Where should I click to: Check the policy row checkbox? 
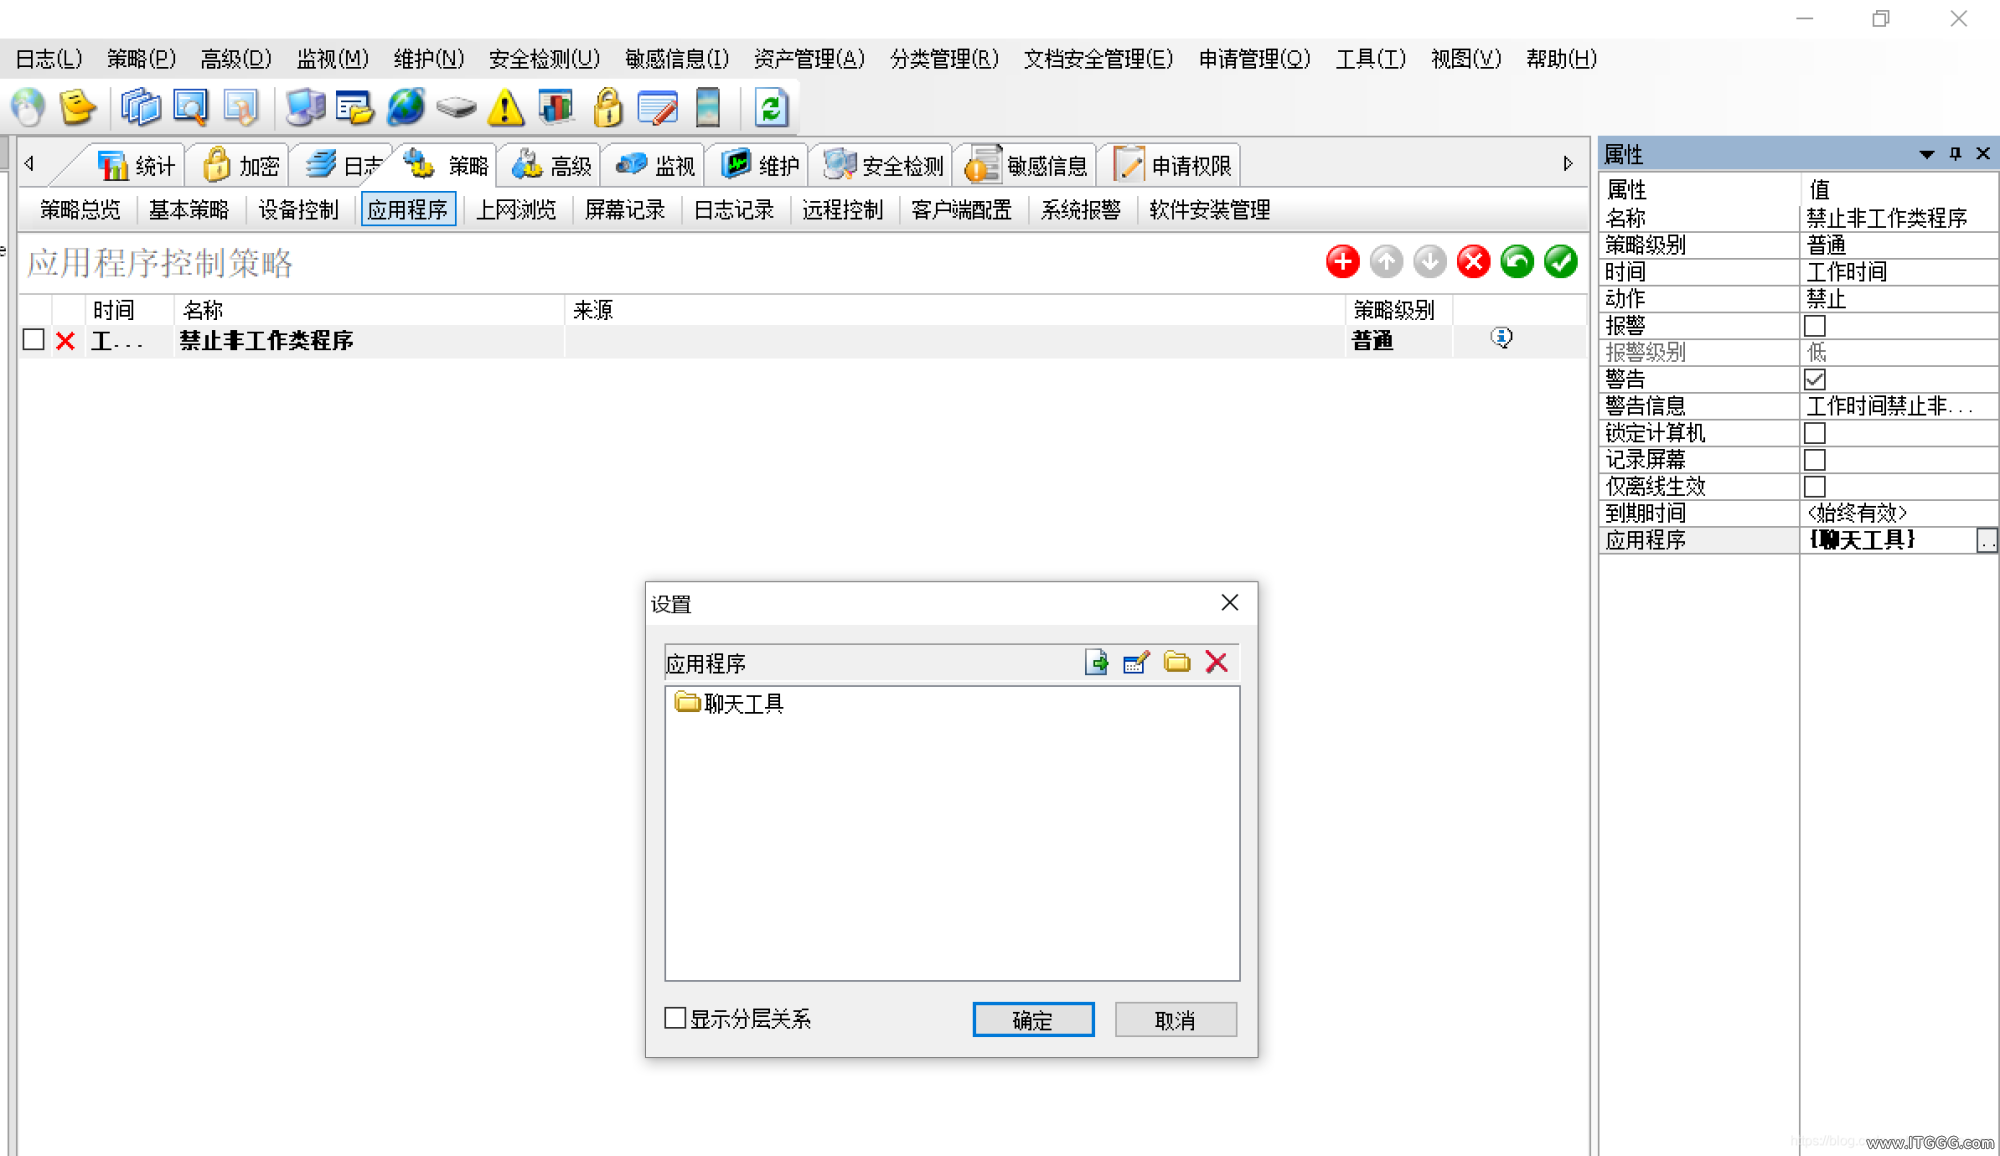tap(34, 340)
